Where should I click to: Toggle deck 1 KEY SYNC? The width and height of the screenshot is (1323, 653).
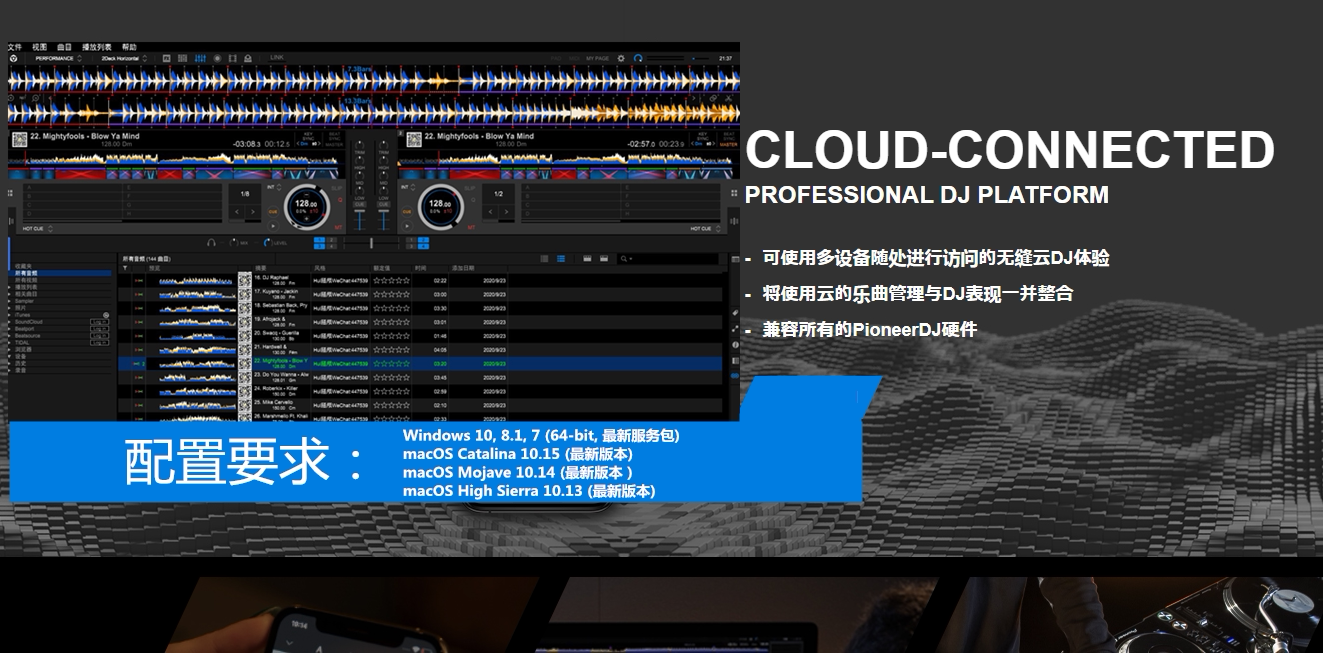(308, 138)
